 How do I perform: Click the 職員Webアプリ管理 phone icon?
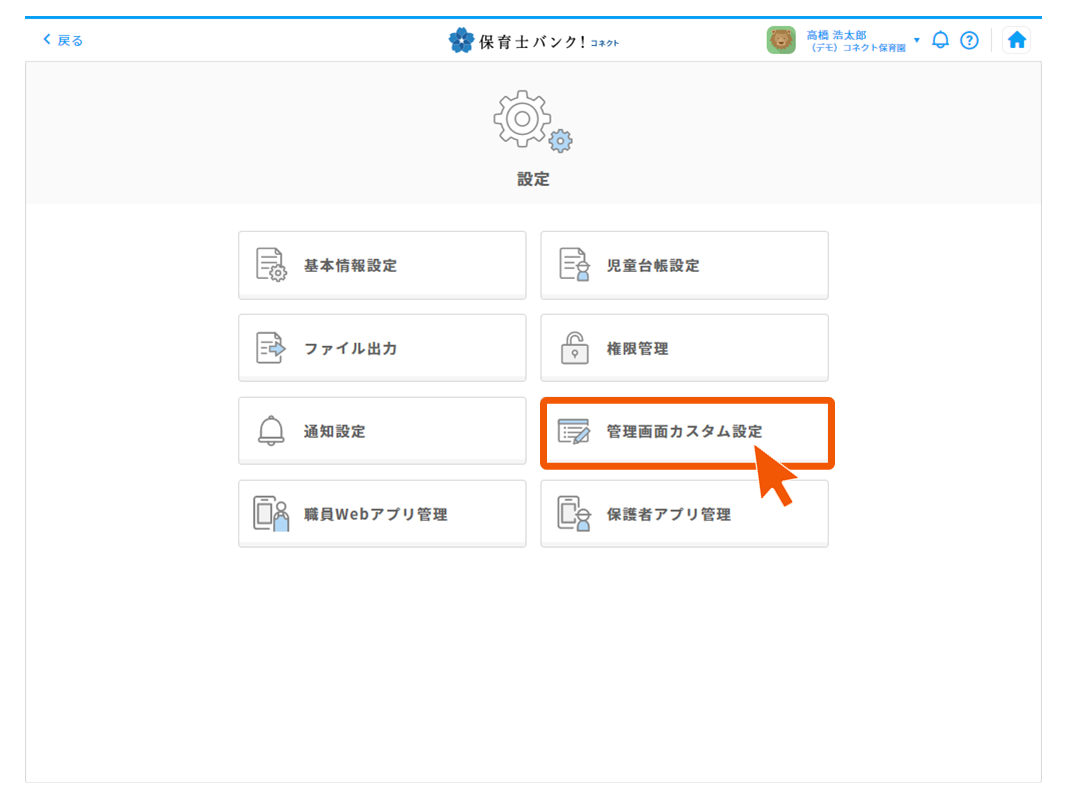point(270,514)
